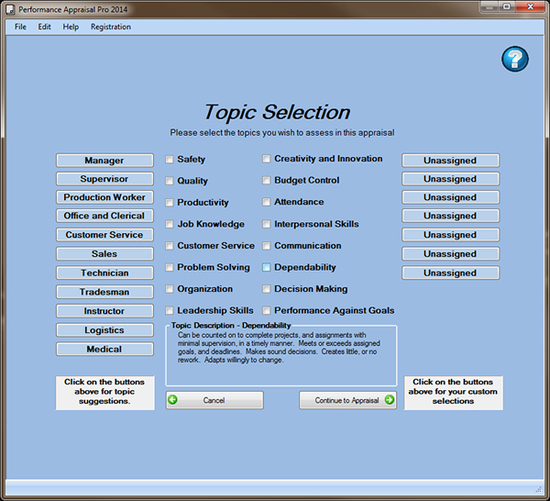Image resolution: width=550 pixels, height=501 pixels.
Task: Enable the Dependability checkbox
Action: pos(267,267)
